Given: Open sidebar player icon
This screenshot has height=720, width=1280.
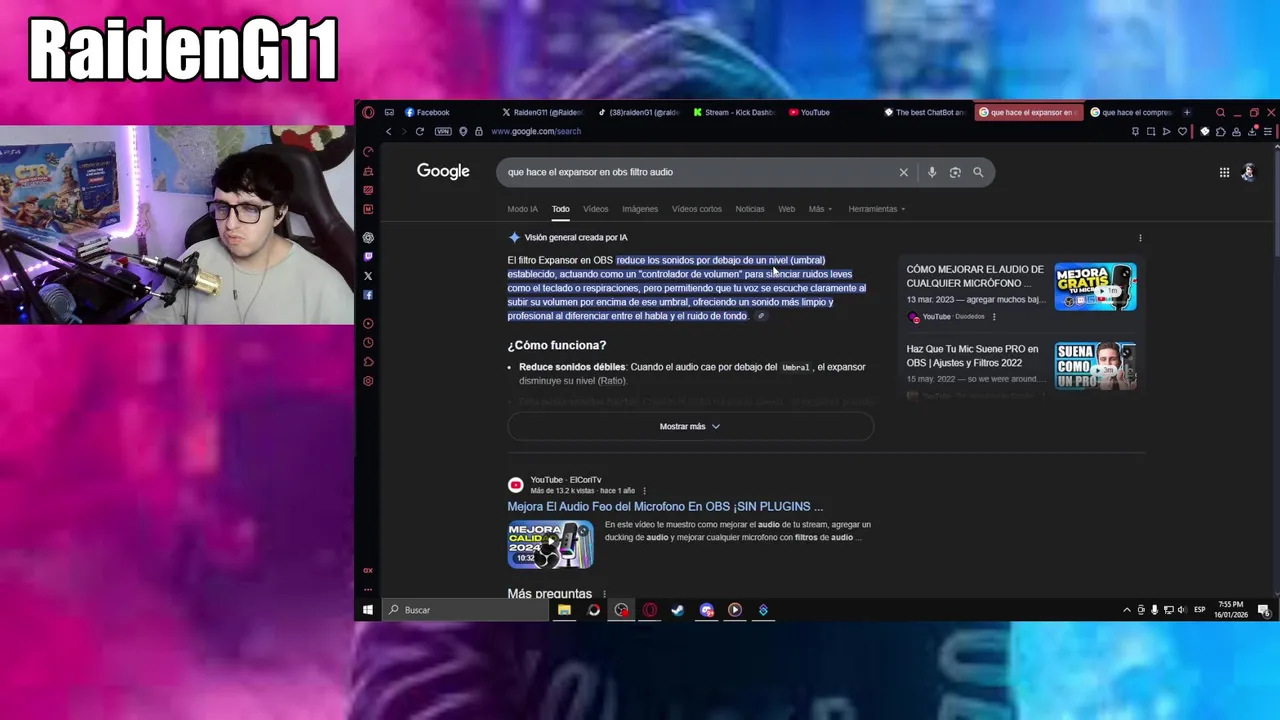Looking at the screenshot, I should point(368,324).
